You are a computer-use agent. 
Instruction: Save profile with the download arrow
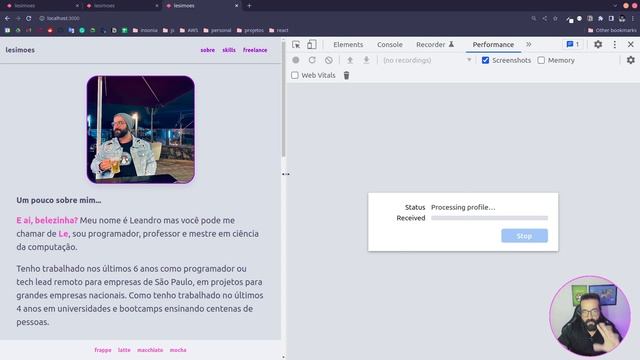tap(366, 60)
